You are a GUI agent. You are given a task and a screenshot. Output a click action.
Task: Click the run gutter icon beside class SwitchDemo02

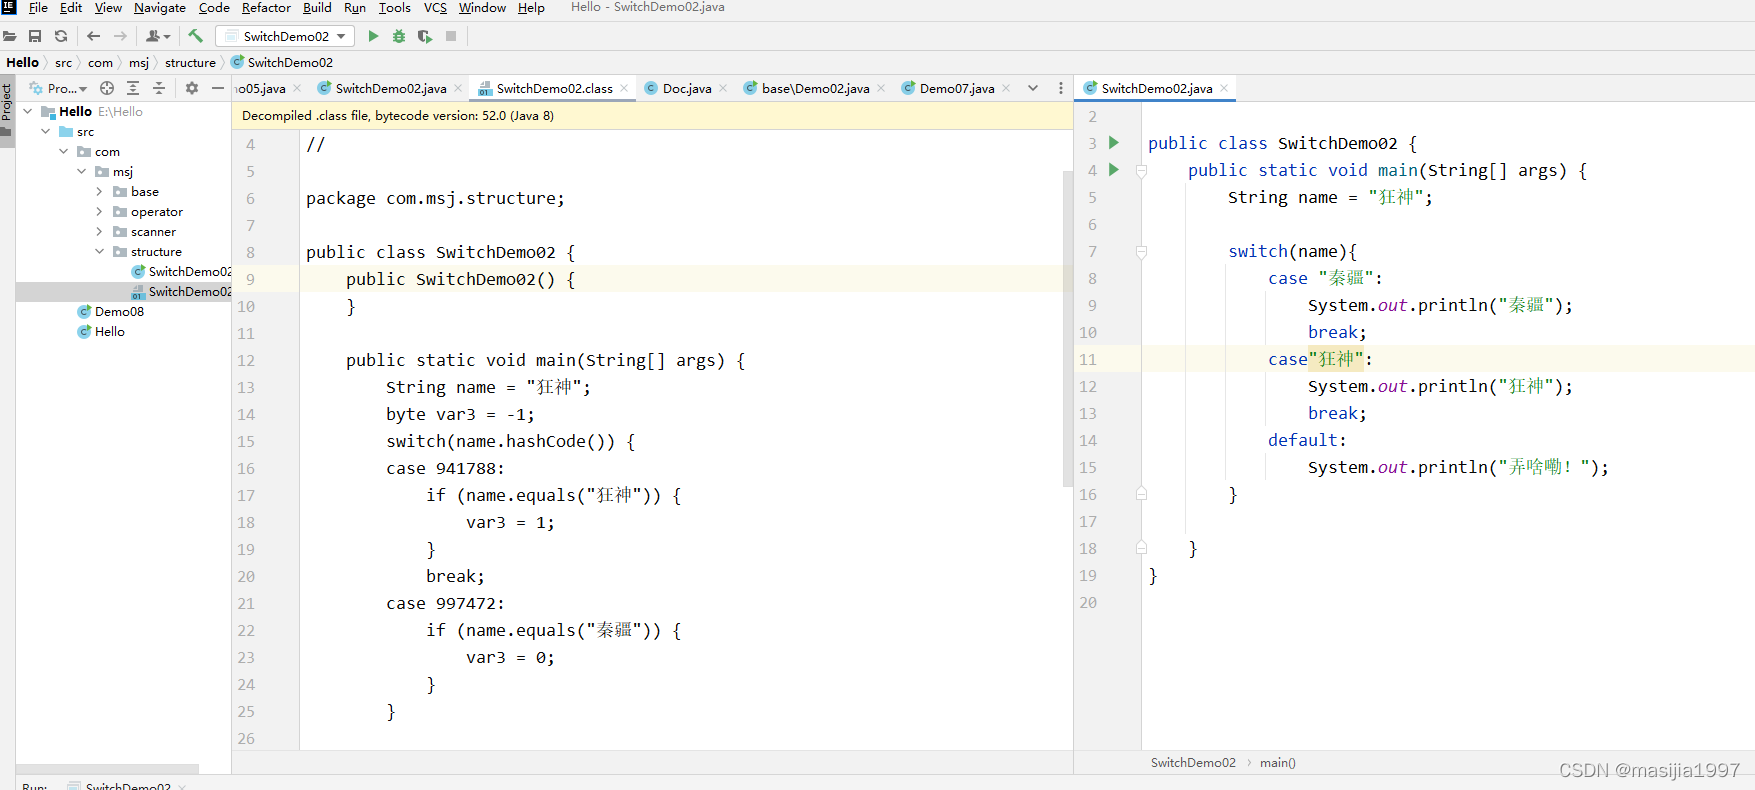tap(1114, 143)
